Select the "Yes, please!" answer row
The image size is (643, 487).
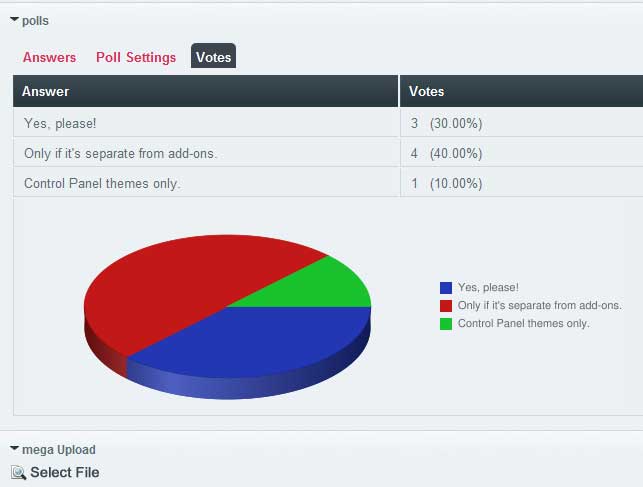328,123
